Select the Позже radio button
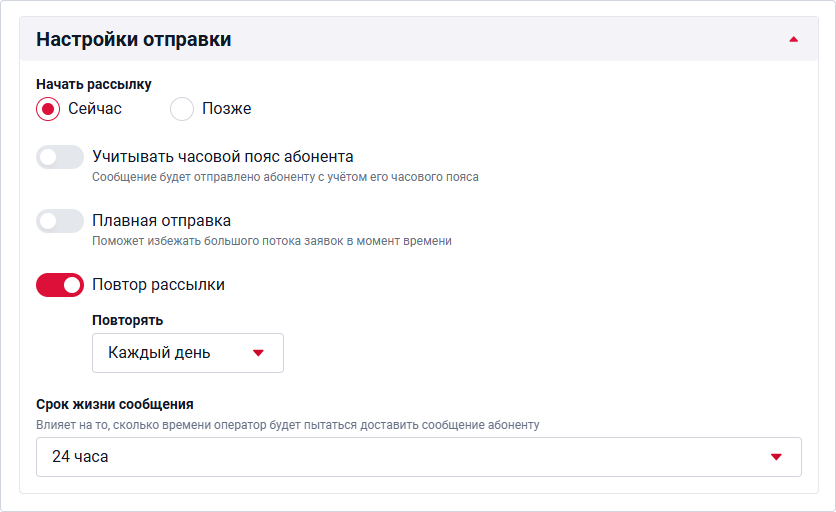This screenshot has width=836, height=512. (x=182, y=109)
